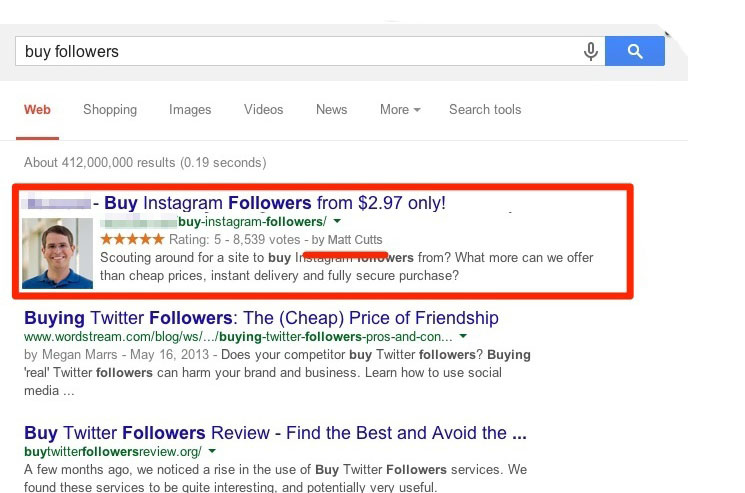Go to the Videos tab

pos(263,110)
